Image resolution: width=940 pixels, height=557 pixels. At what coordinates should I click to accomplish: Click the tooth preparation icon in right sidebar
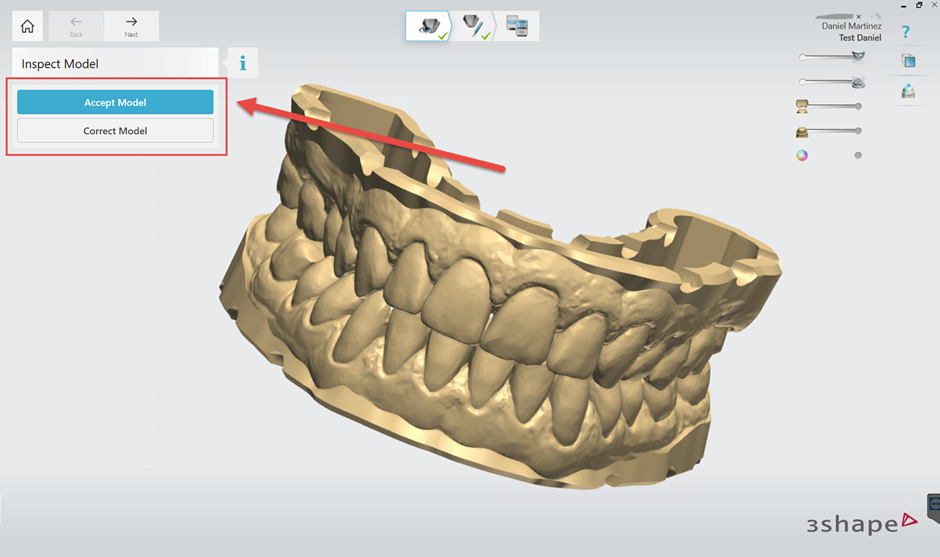click(908, 91)
